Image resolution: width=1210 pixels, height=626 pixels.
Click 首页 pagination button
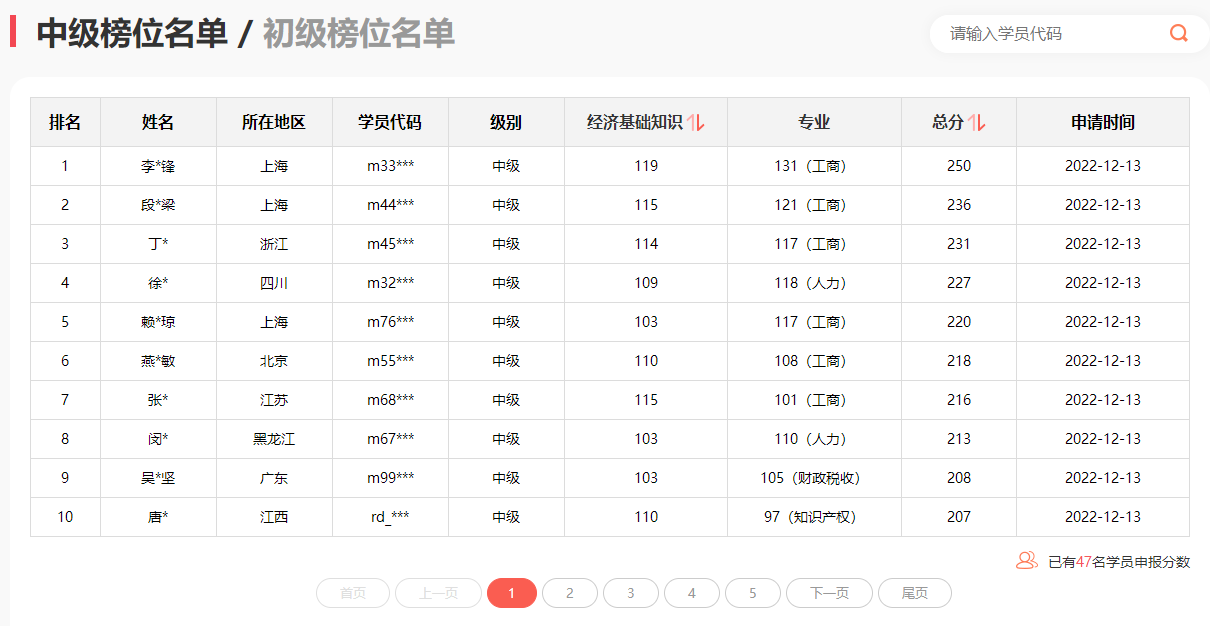click(x=352, y=593)
